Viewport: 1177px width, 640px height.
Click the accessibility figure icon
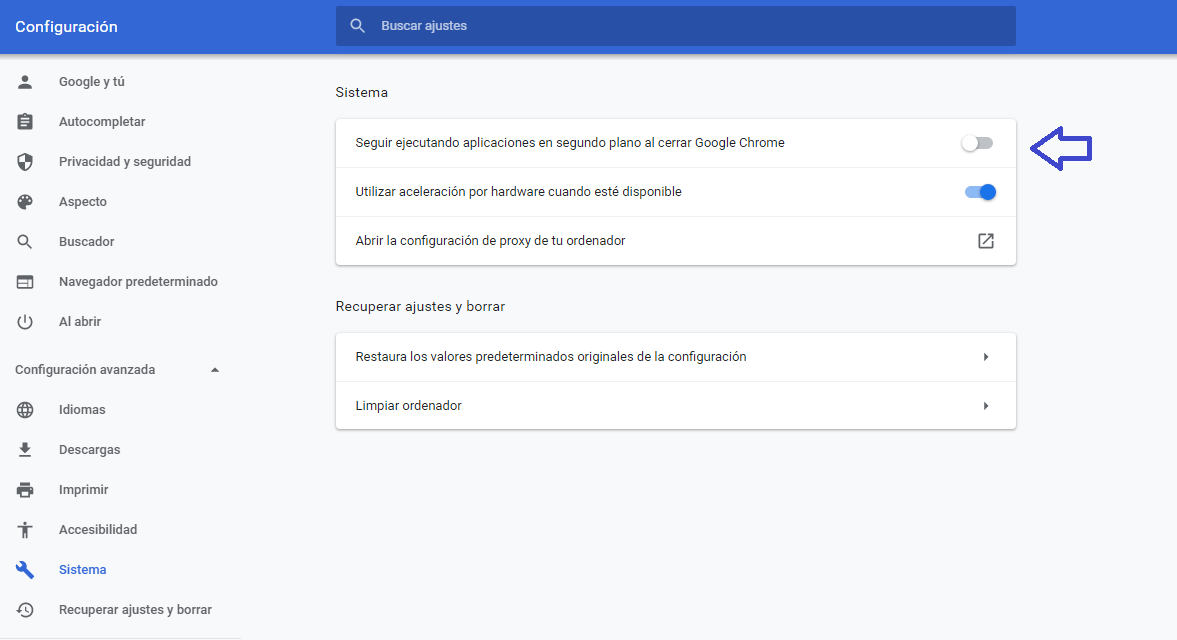click(25, 530)
